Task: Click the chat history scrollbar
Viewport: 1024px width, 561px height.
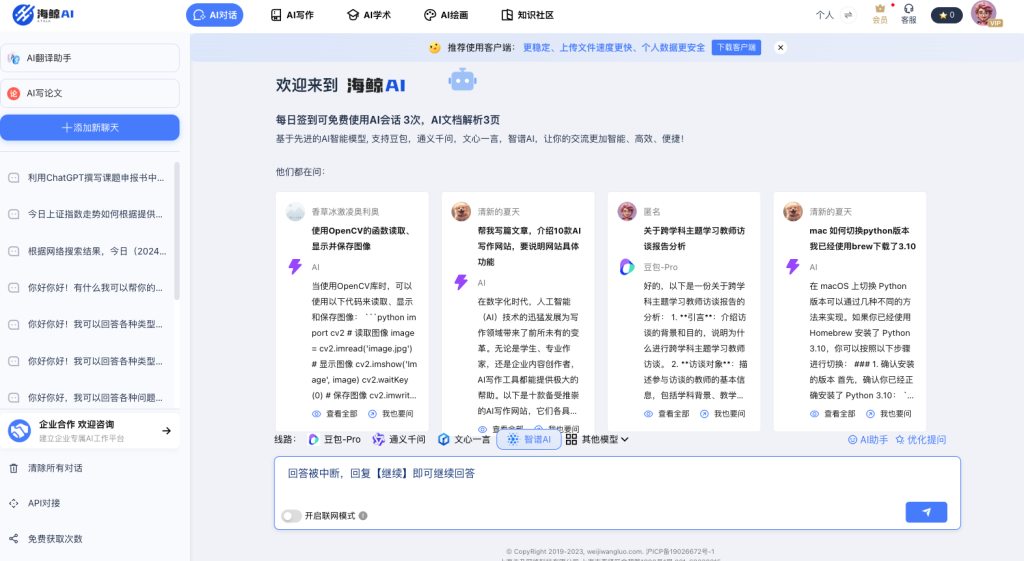Action: click(x=177, y=231)
